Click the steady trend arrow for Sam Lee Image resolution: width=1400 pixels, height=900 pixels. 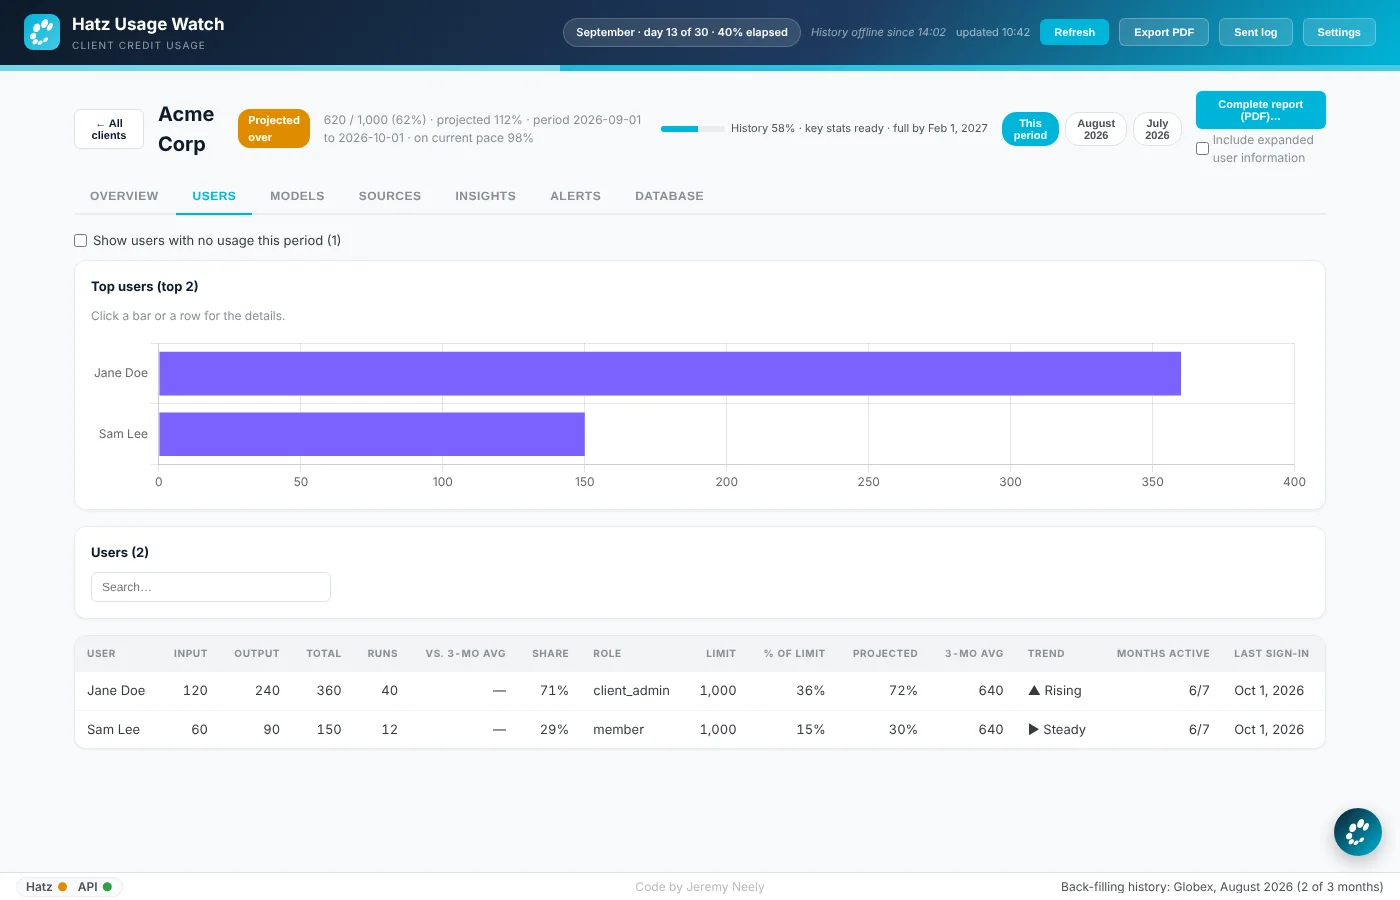click(1034, 729)
